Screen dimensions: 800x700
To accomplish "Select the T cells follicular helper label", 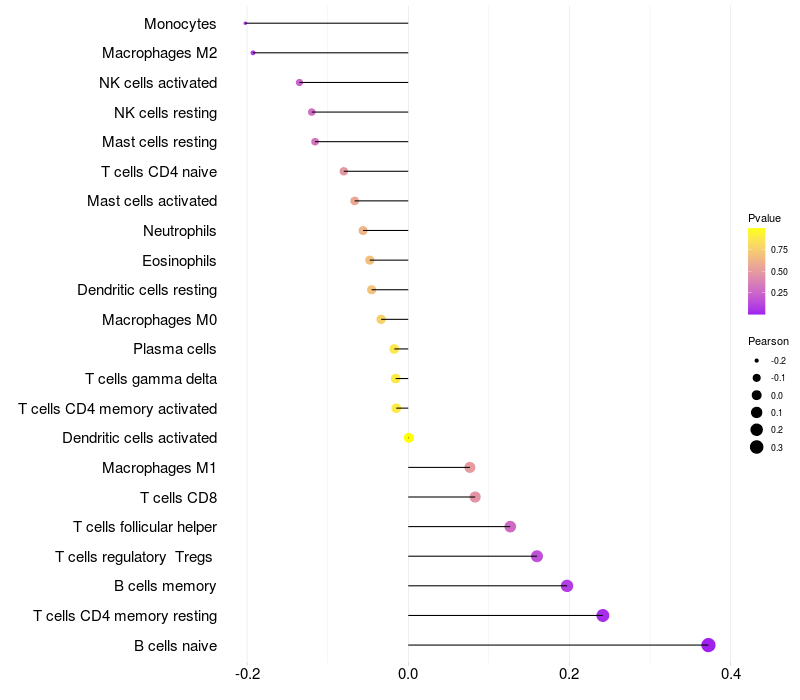I will [x=145, y=527].
